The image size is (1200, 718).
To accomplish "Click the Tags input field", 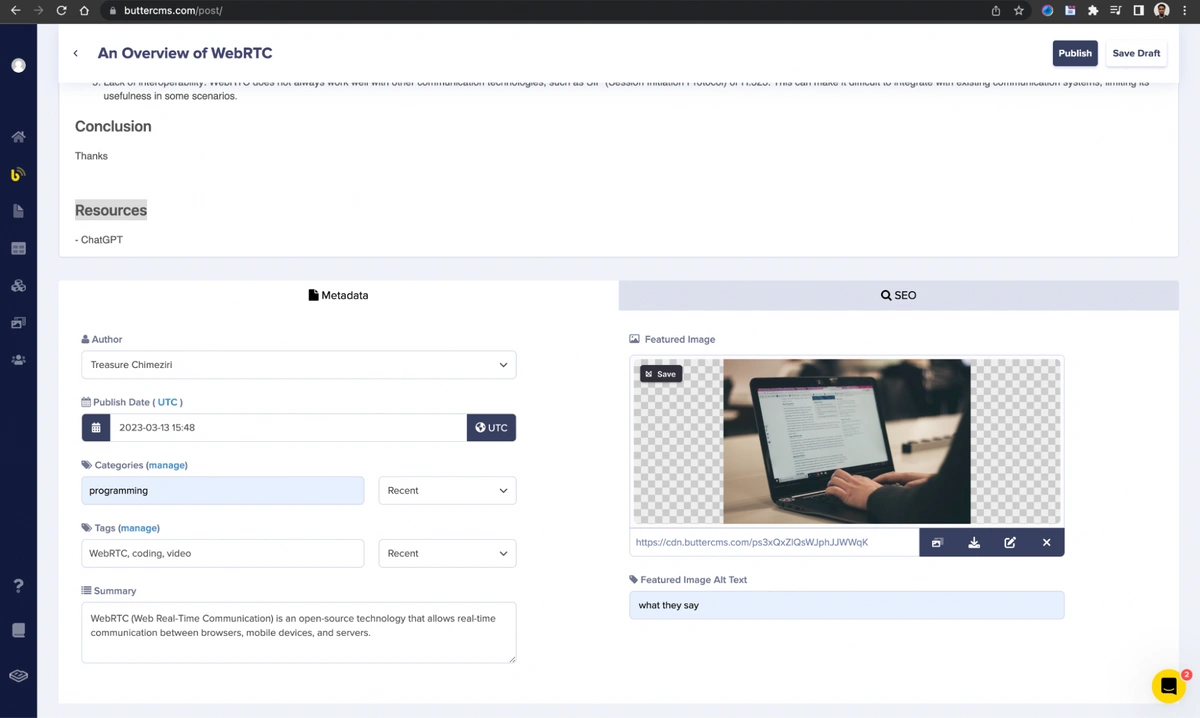I will (223, 553).
